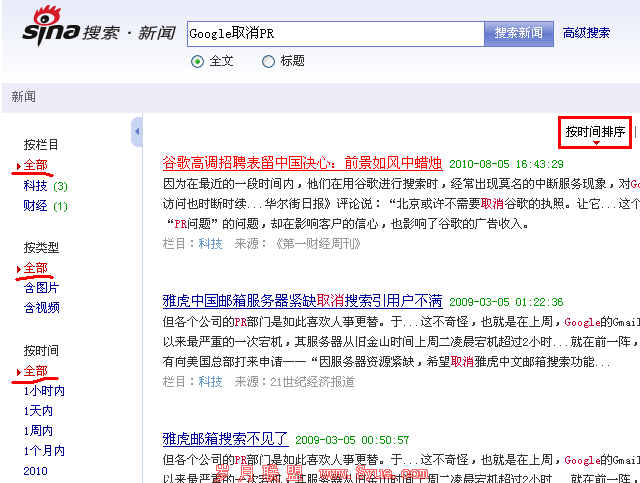Filter results to 1个月内

pyautogui.click(x=44, y=451)
